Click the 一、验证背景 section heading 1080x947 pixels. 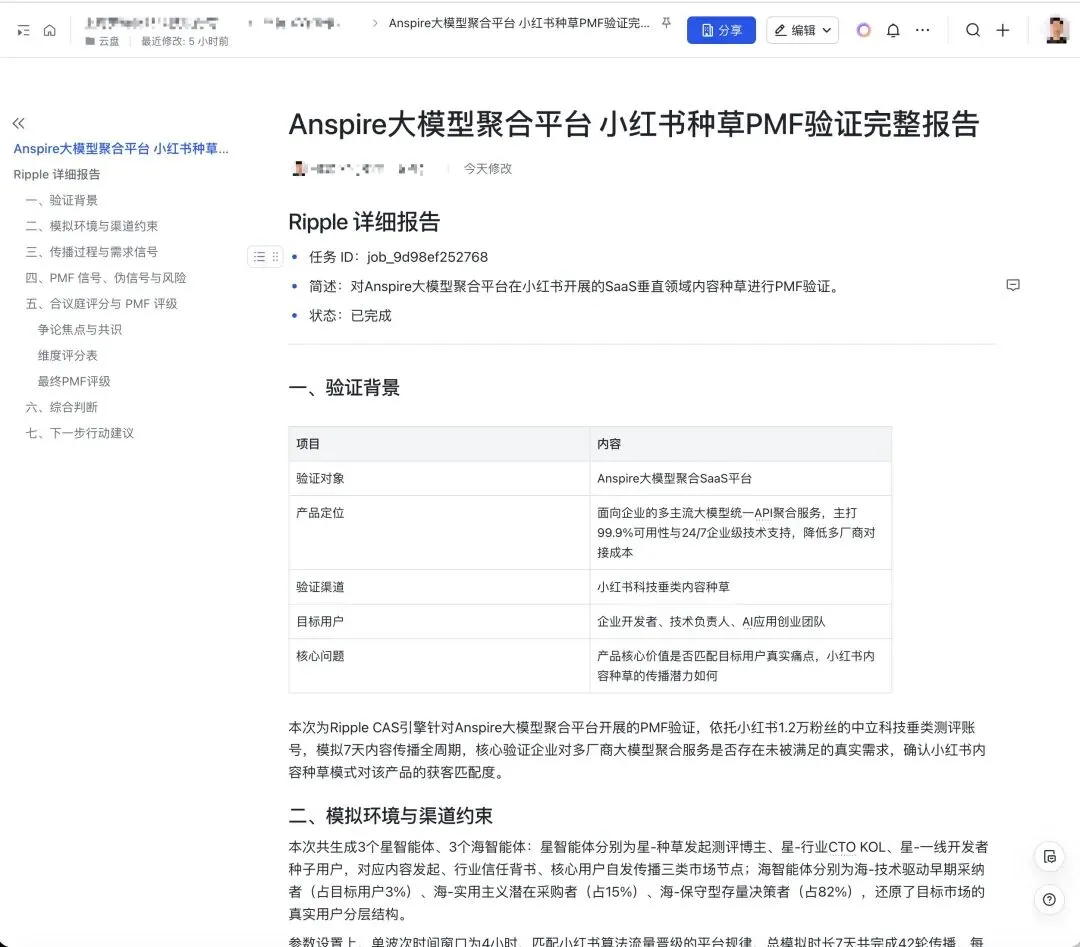(344, 388)
